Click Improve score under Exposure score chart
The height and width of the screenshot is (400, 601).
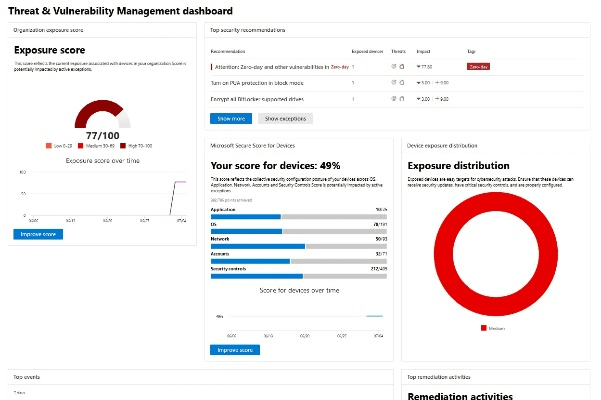(38, 234)
